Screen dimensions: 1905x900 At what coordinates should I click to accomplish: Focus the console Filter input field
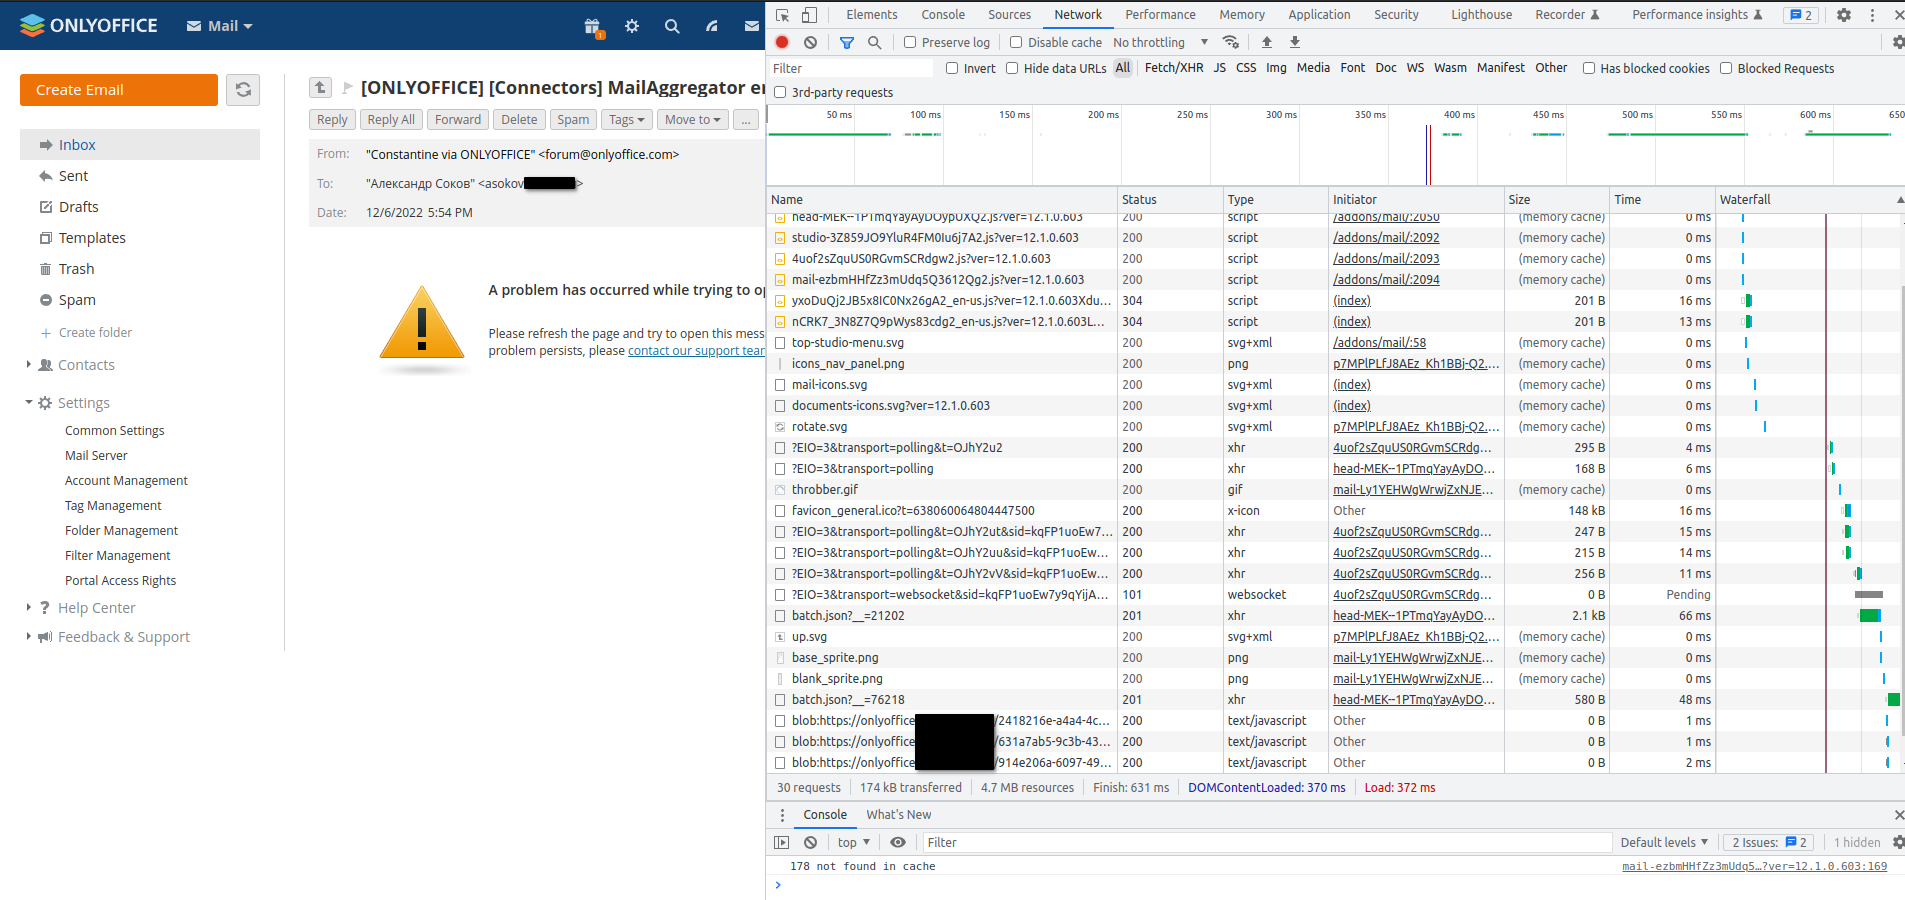pos(1266,843)
